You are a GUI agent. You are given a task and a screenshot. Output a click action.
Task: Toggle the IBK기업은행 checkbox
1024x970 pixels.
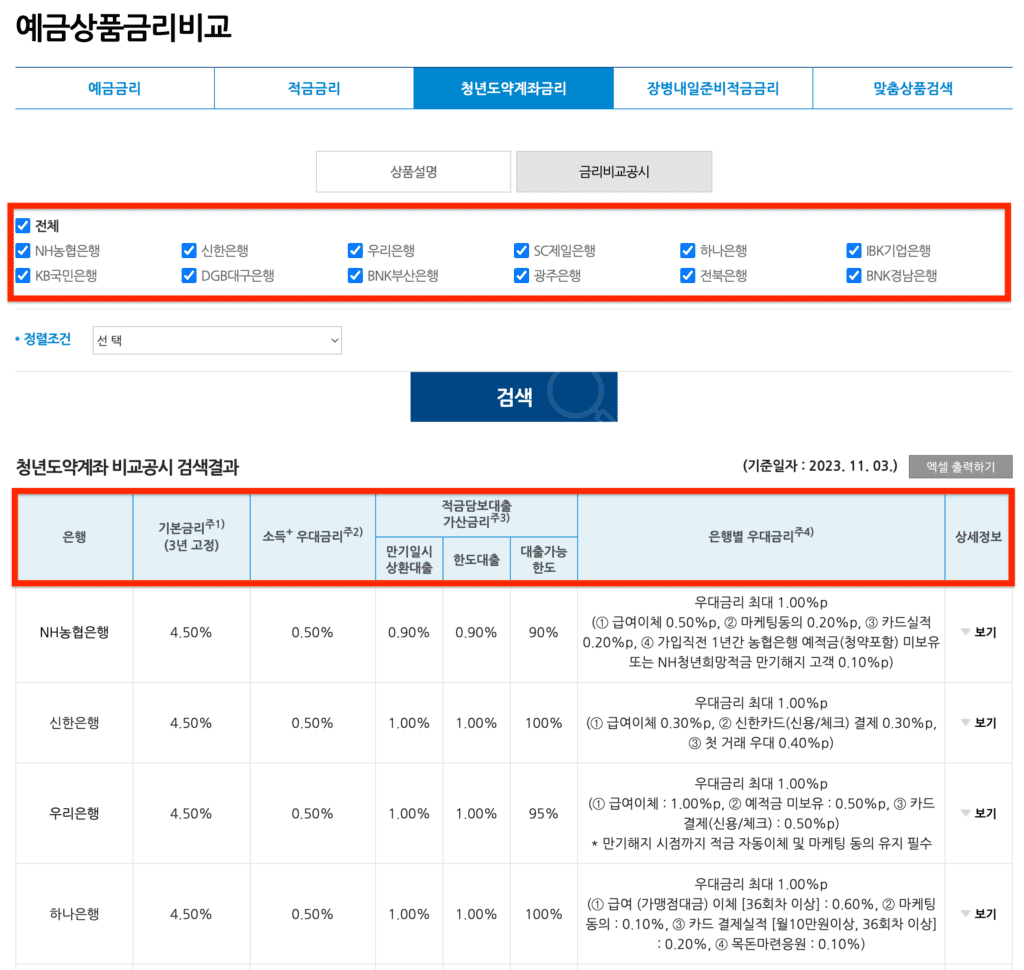pos(854,251)
